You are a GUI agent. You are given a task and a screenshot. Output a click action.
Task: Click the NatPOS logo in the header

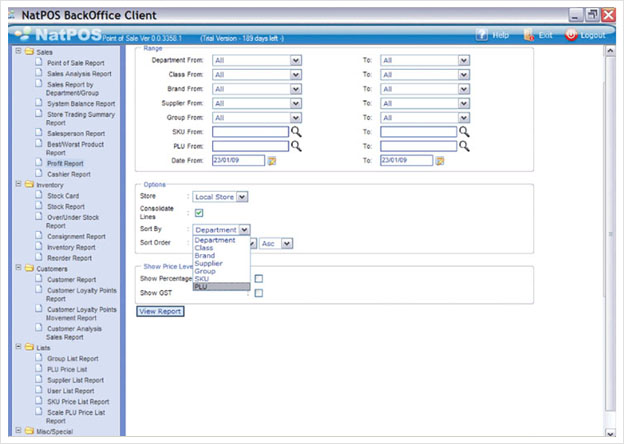click(58, 34)
